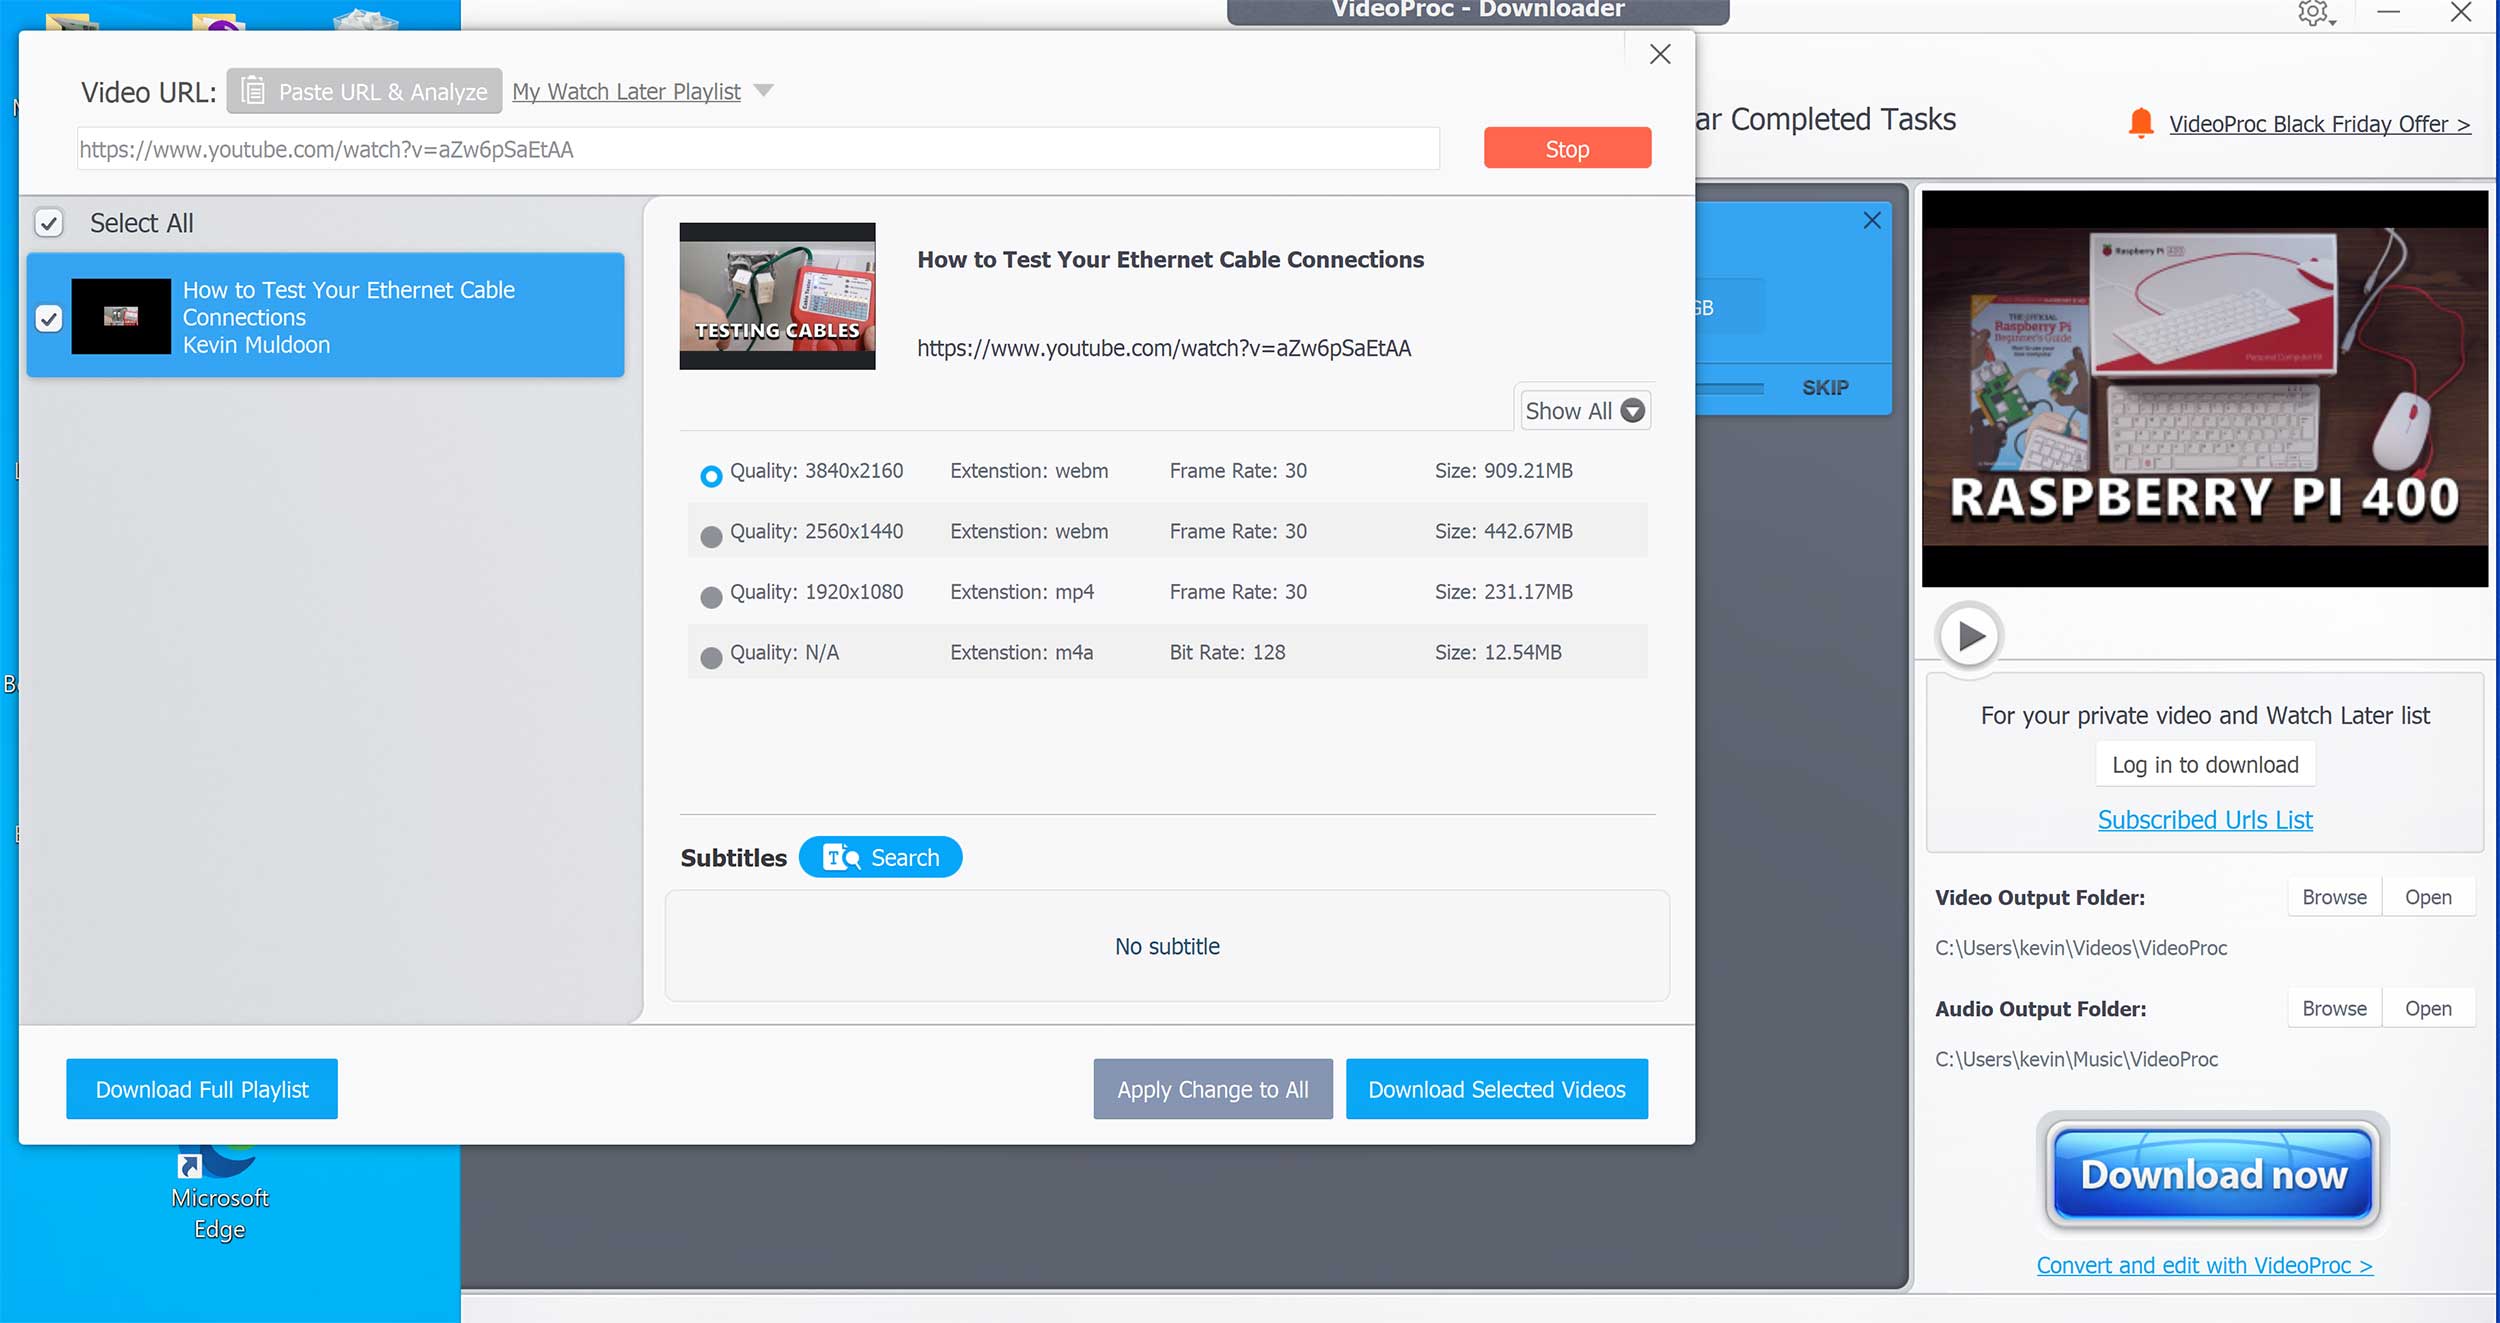This screenshot has width=2500, height=1323.
Task: Select the 1920x1080 mp4 quality option
Action: pyautogui.click(x=711, y=597)
